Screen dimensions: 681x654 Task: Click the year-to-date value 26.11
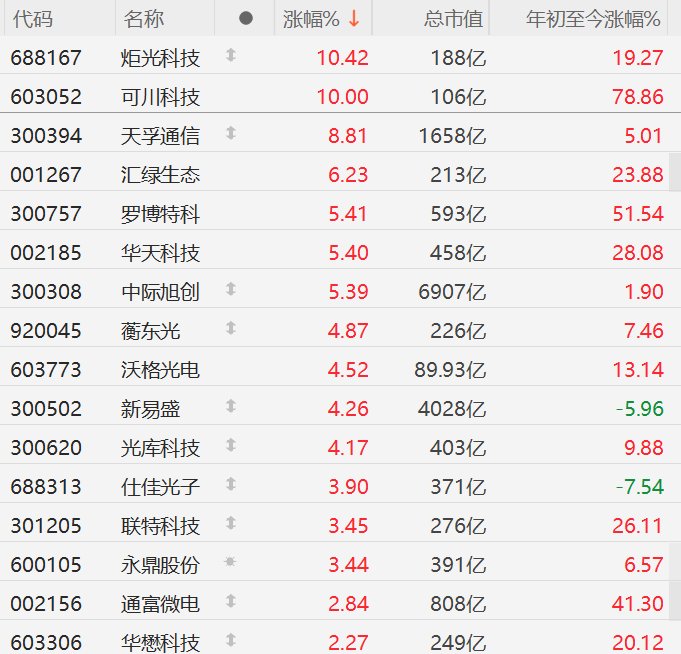[638, 525]
